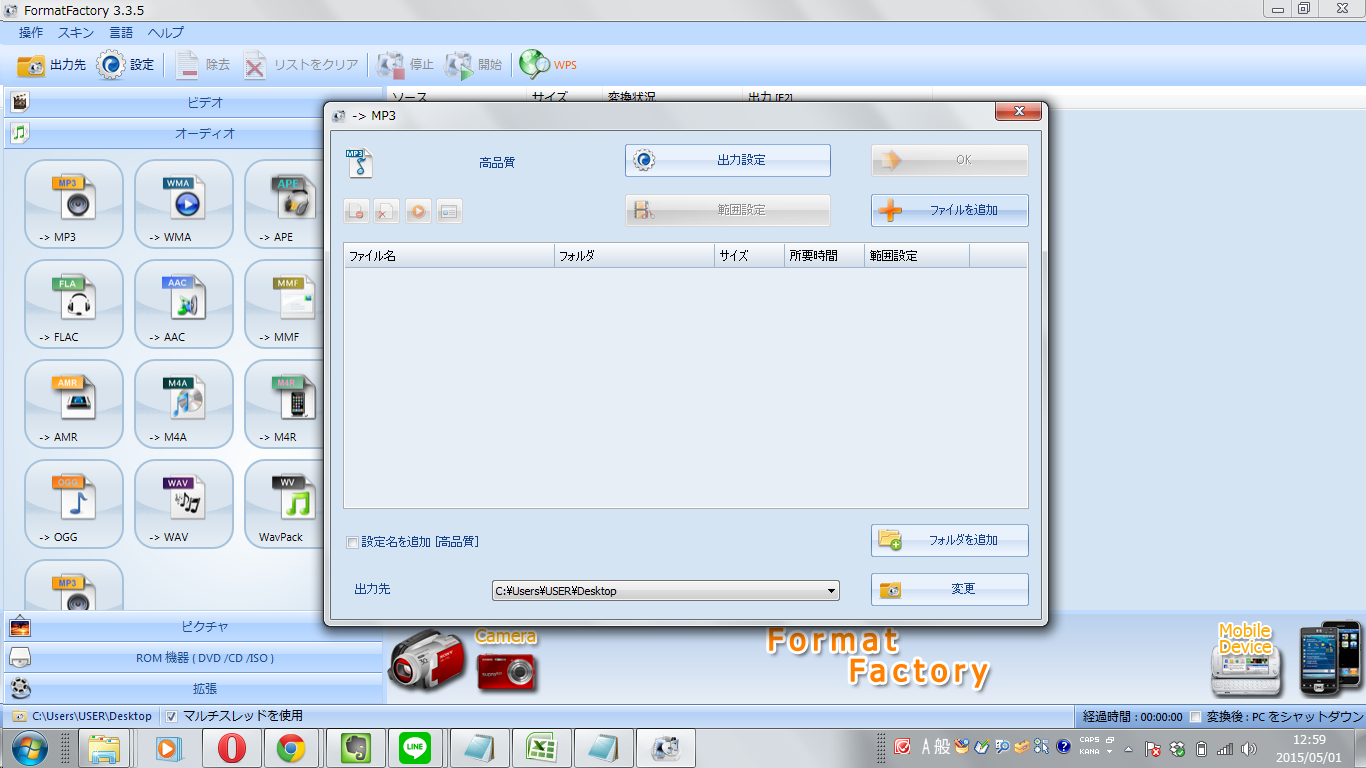The width and height of the screenshot is (1366, 768).
Task: Click the リストをクリア toolbar button
Action: pyautogui.click(x=301, y=65)
